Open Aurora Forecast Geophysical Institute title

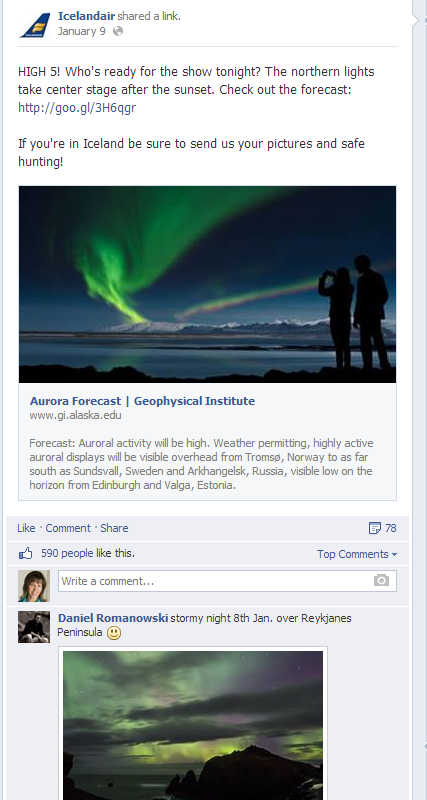(142, 401)
